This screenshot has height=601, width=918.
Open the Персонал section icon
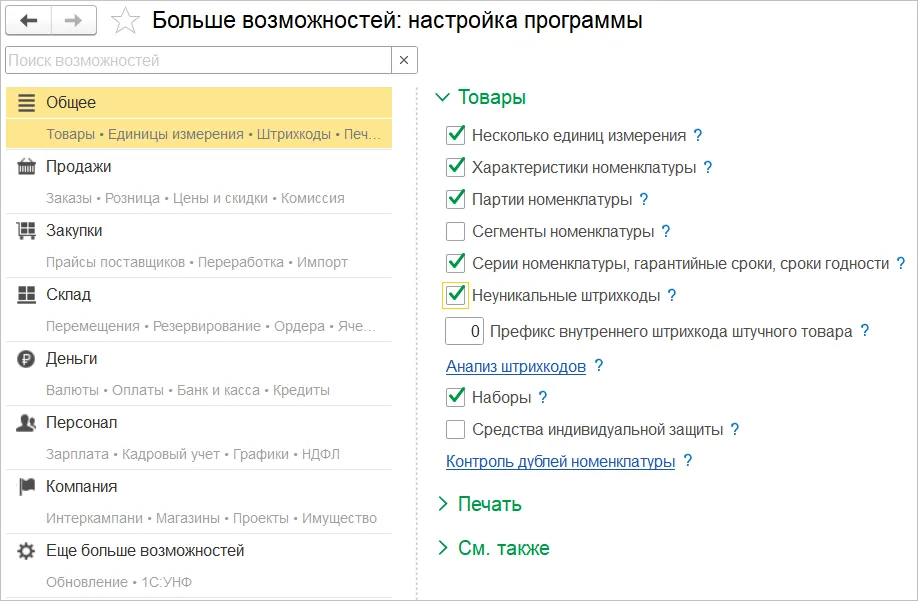click(27, 423)
